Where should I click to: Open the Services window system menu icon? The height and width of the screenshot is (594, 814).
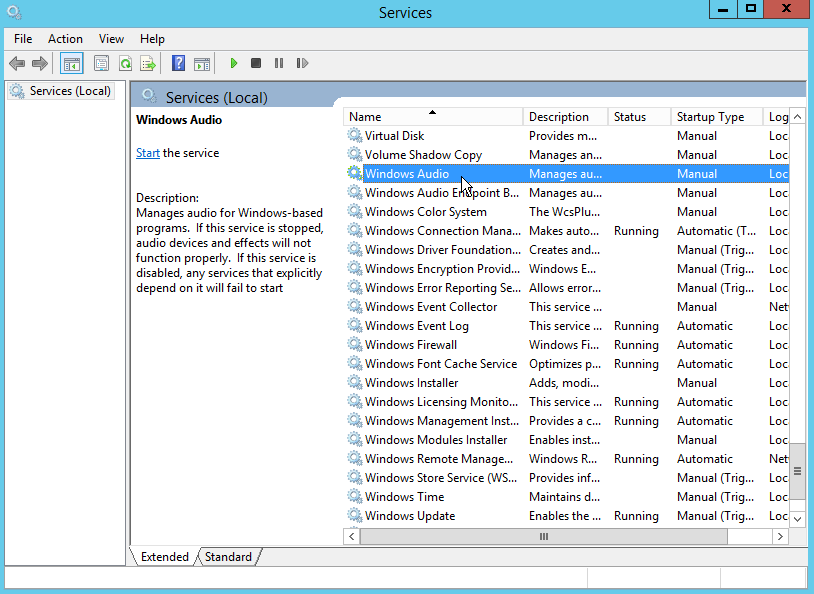(x=14, y=12)
